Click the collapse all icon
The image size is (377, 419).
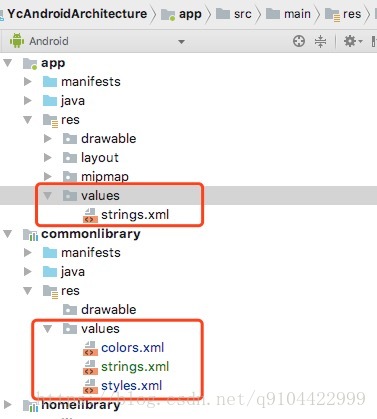click(x=320, y=41)
